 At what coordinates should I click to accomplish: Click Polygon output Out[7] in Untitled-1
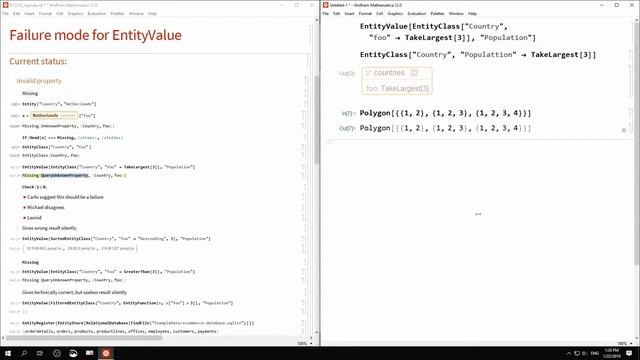coord(445,128)
